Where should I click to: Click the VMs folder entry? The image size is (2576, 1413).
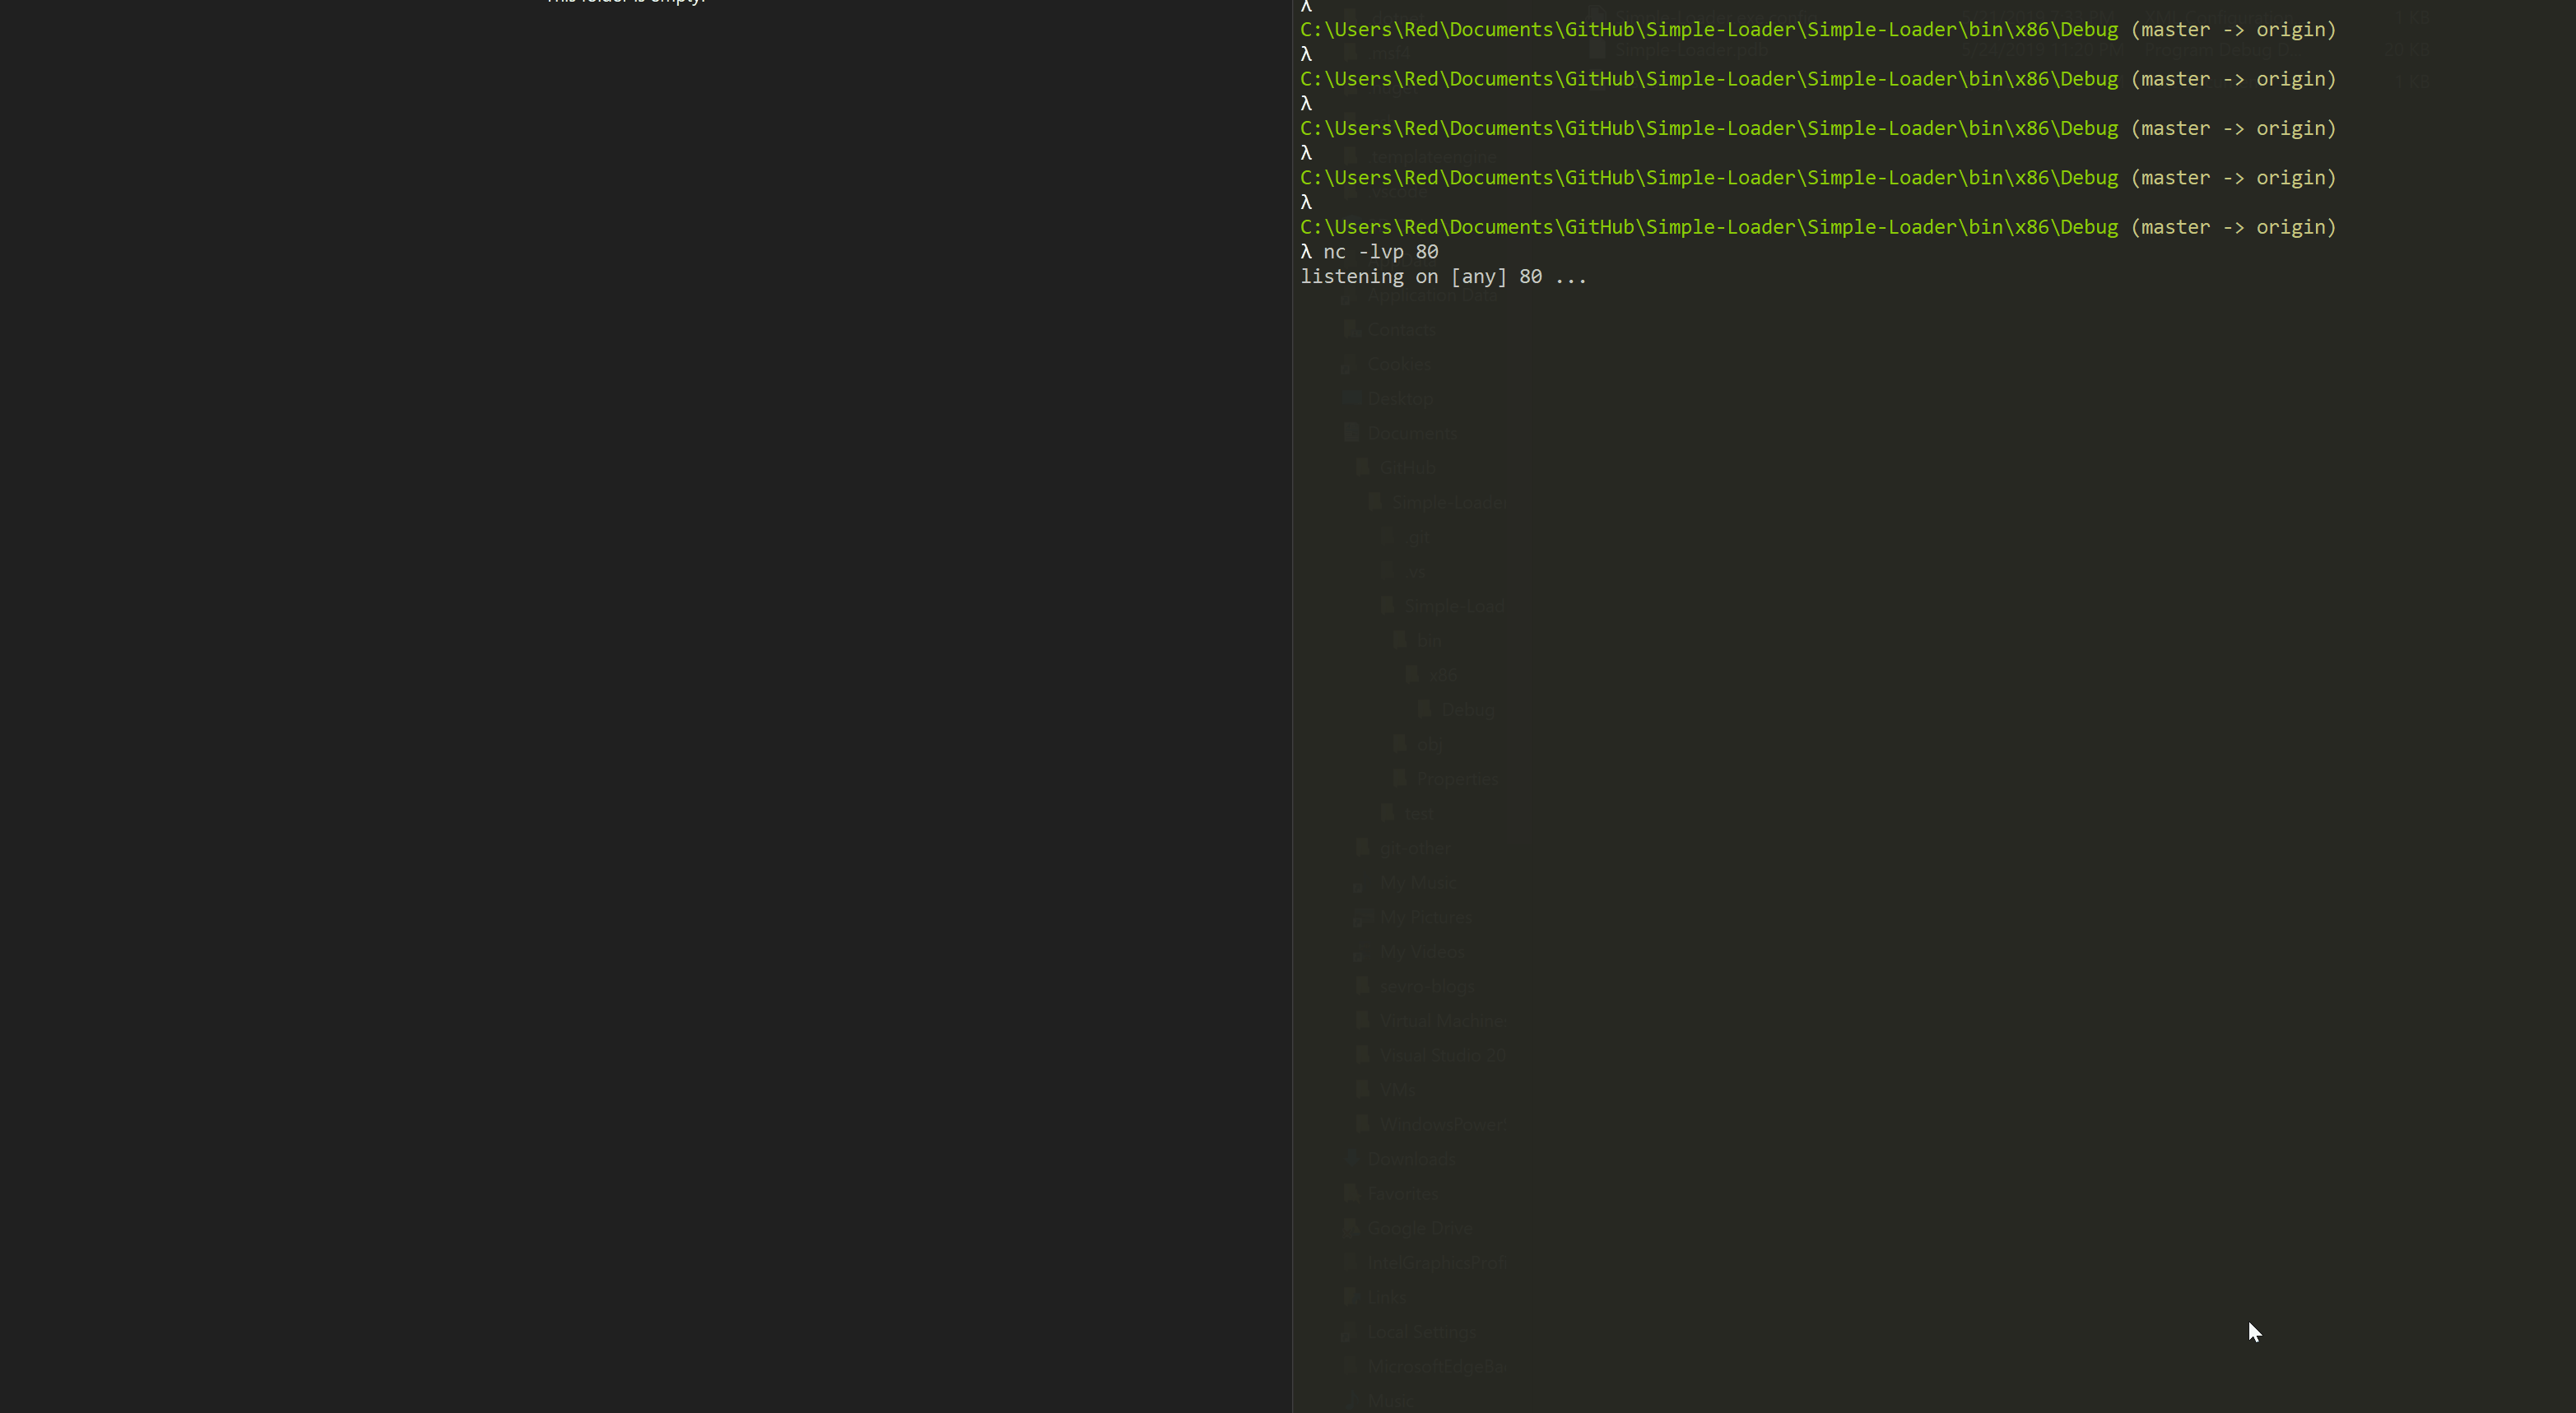tap(1397, 1090)
